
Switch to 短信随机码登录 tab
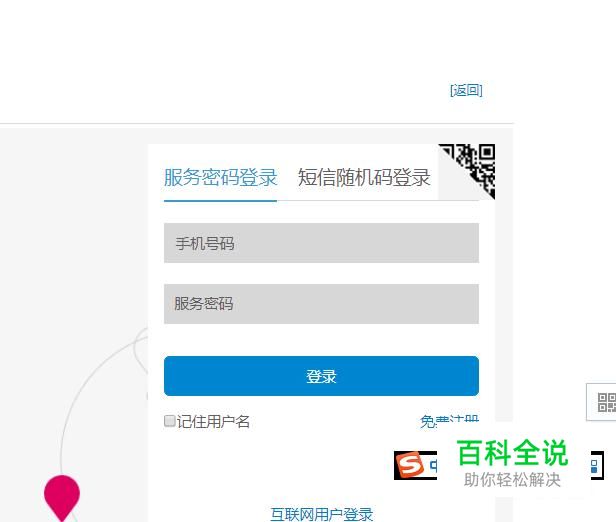[364, 178]
